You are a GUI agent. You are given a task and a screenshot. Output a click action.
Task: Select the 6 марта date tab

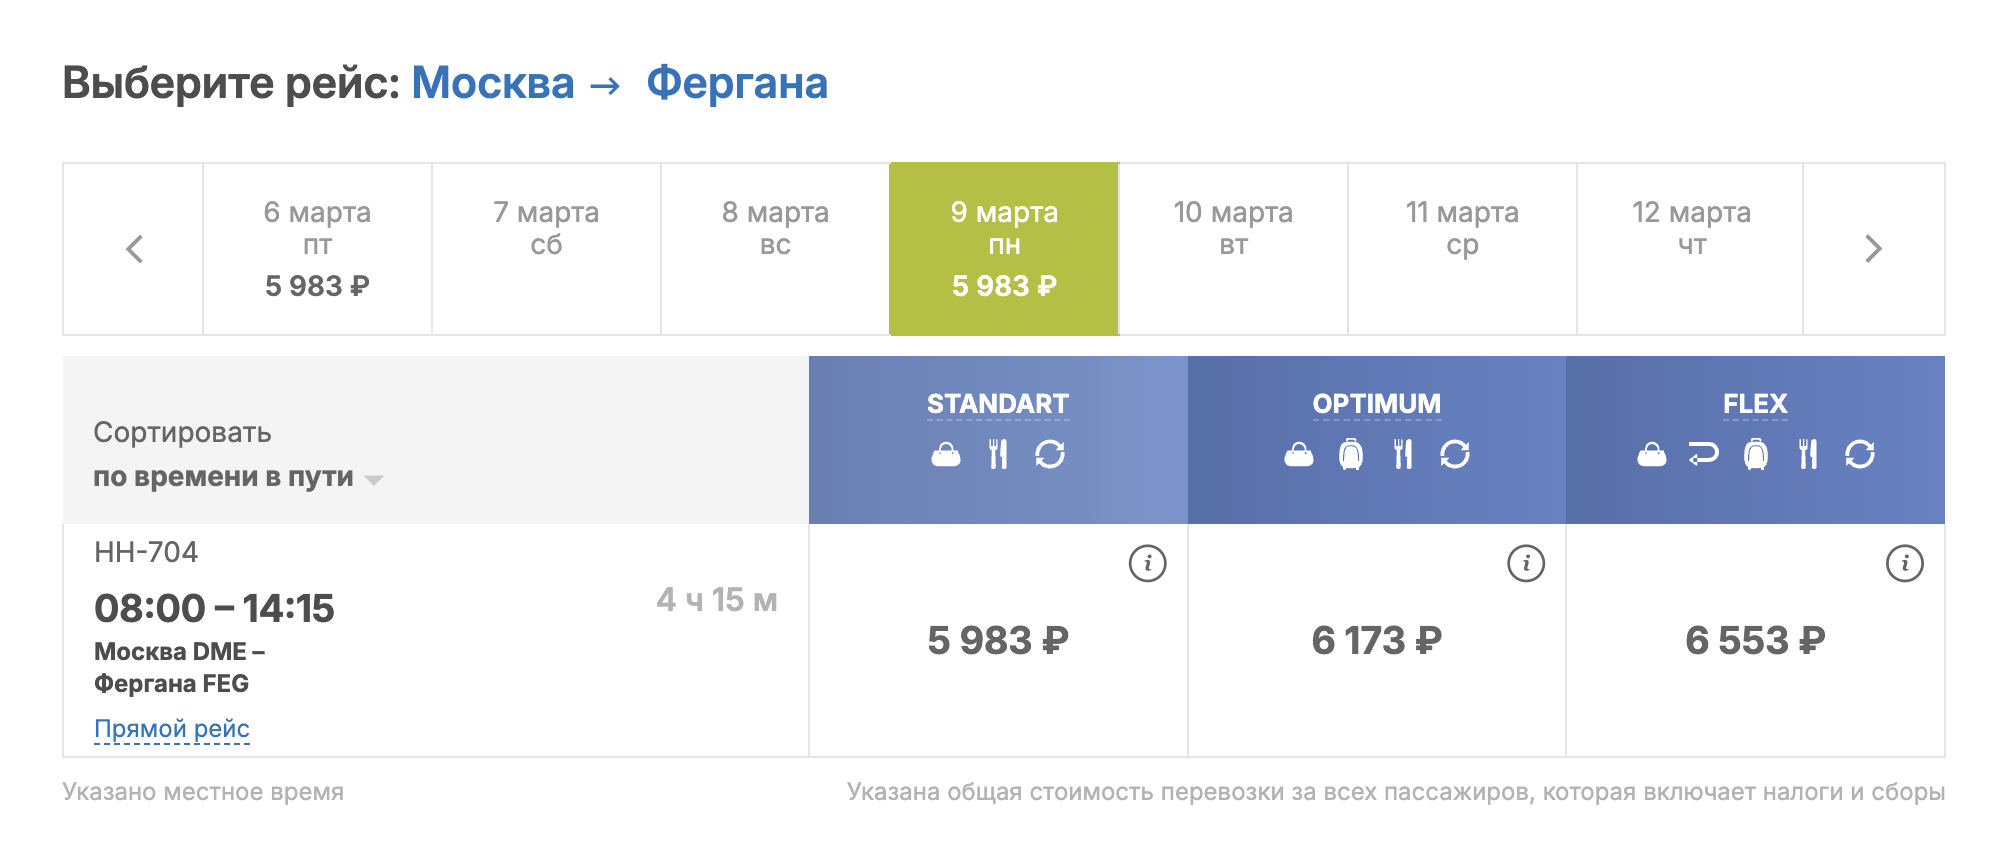pos(317,249)
